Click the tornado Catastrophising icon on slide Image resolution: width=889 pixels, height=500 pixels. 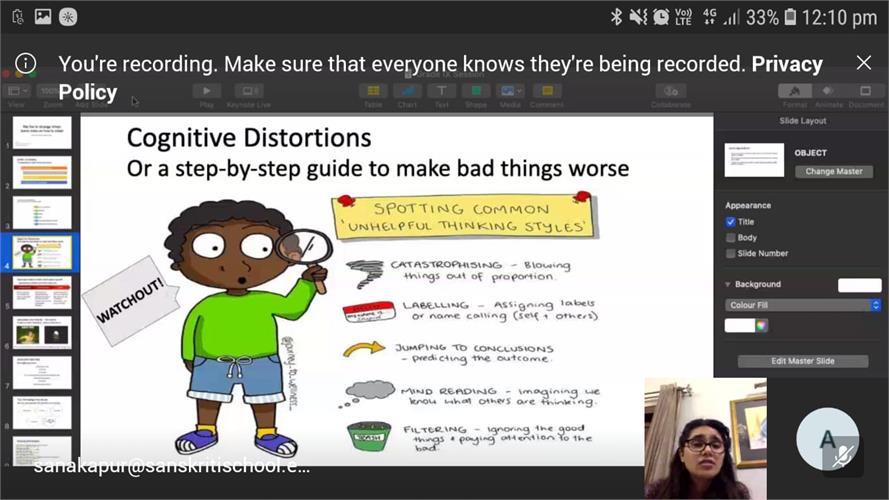(366, 273)
